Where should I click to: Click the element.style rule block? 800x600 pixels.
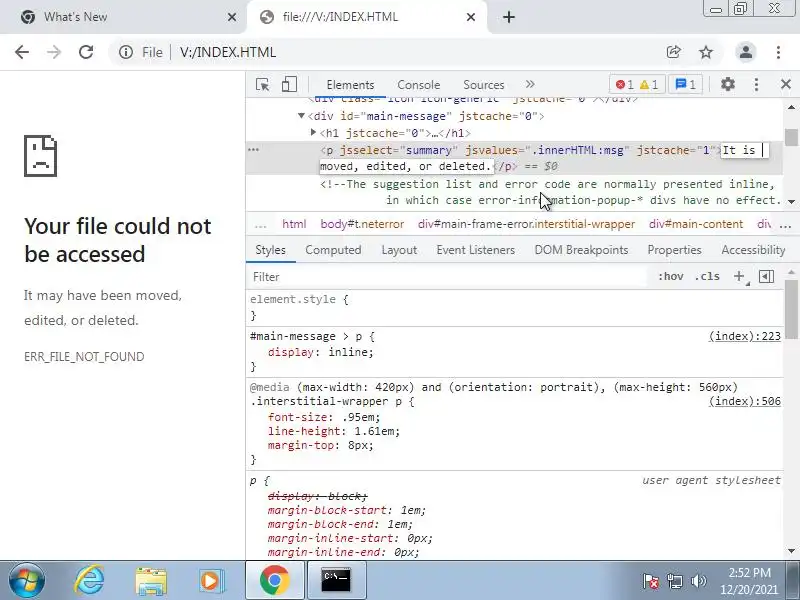point(515,308)
